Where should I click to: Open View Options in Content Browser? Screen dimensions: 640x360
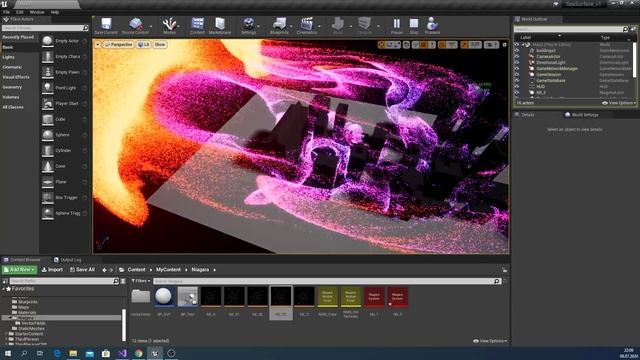point(490,341)
